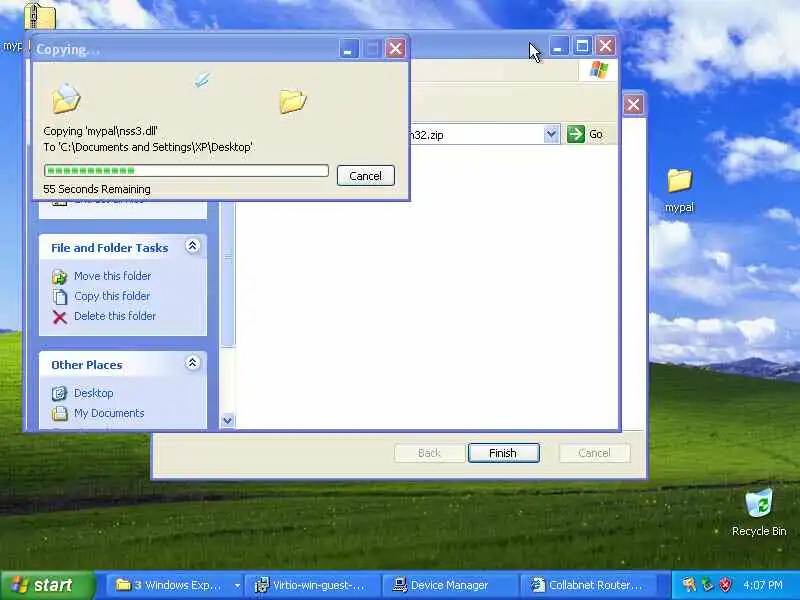This screenshot has width=800, height=600.
Task: Select Copy this folder
Action: [x=112, y=296]
